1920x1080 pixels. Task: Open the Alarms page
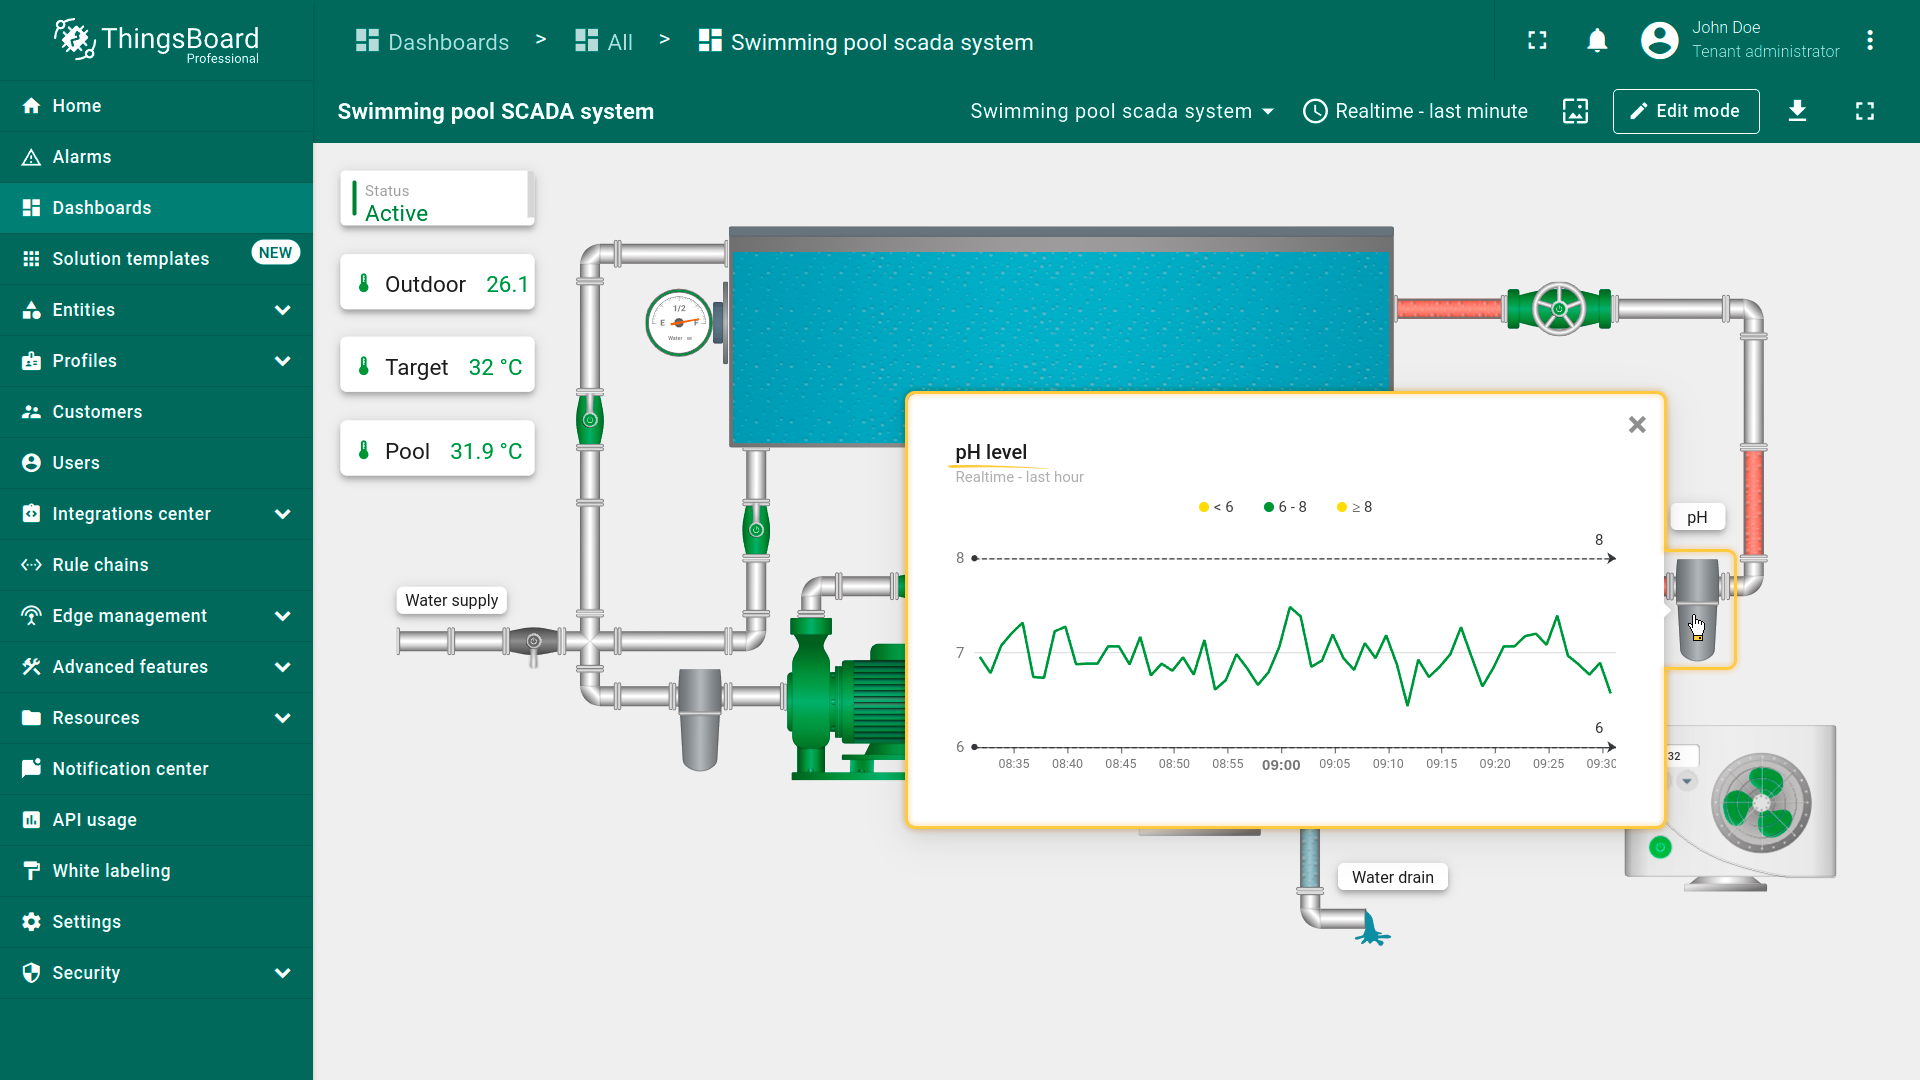(x=82, y=157)
